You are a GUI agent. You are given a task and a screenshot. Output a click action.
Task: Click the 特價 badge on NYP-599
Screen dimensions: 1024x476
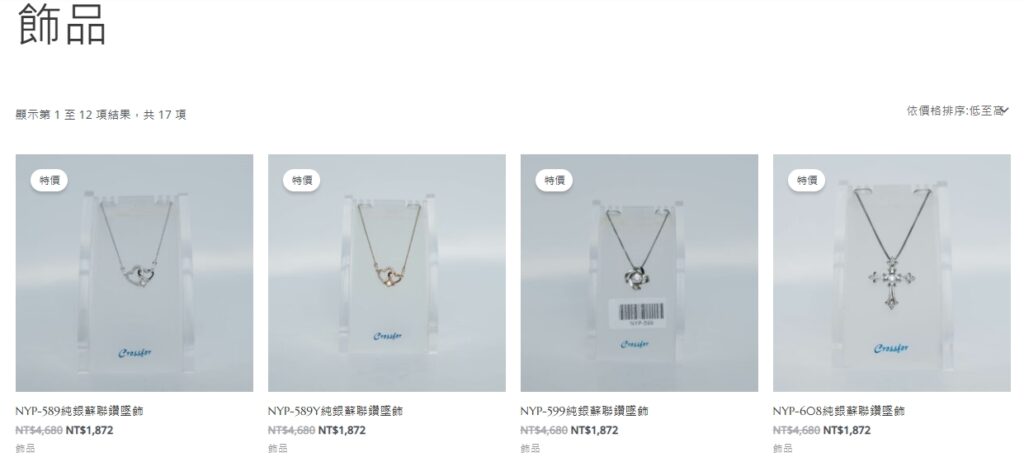pyautogui.click(x=554, y=180)
